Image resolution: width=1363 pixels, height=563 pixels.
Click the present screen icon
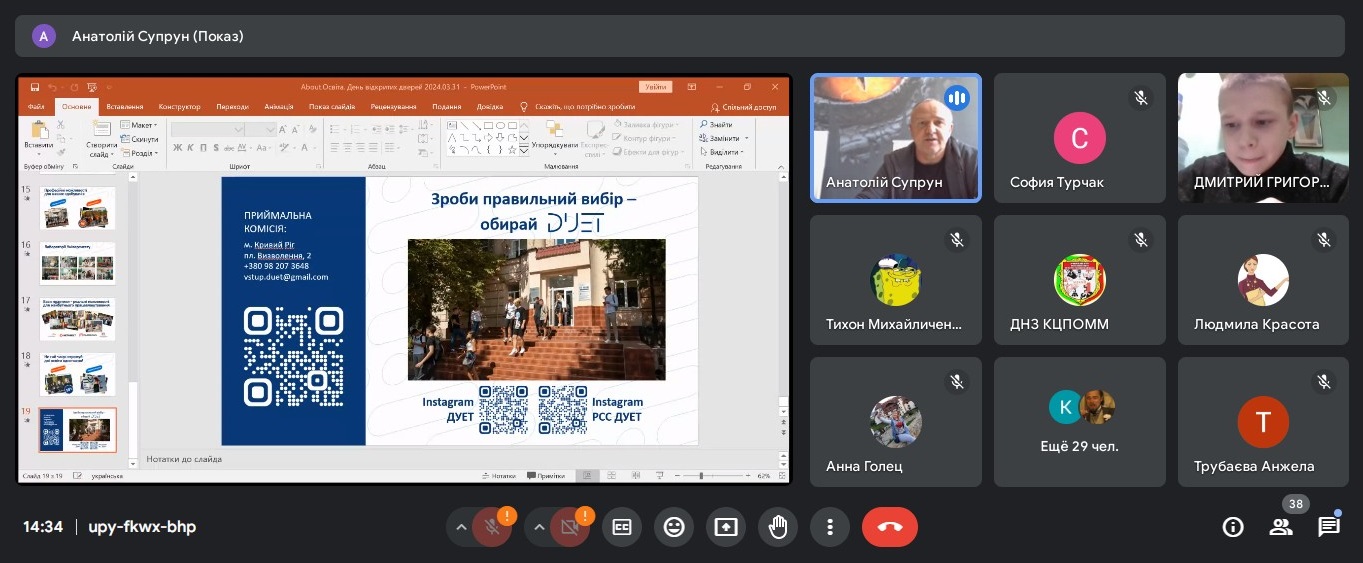point(726,527)
